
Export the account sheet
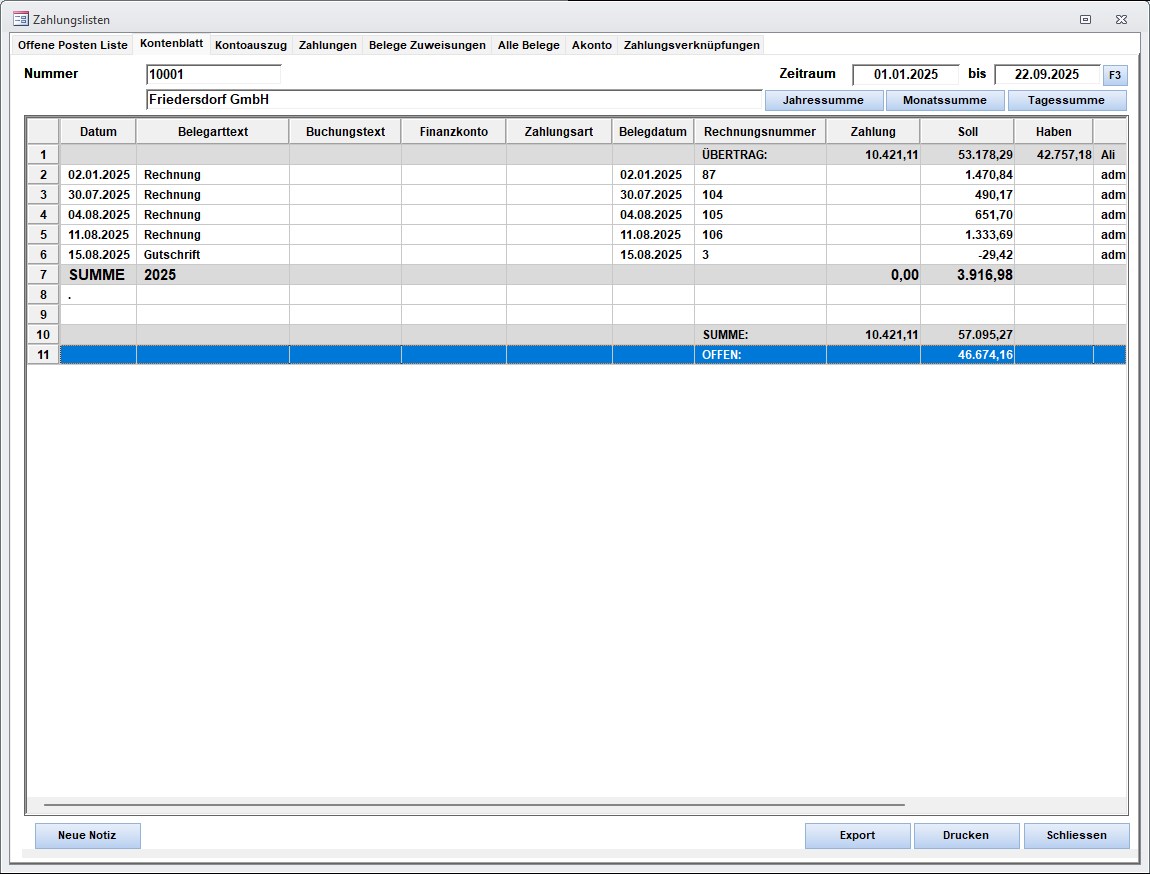click(857, 835)
